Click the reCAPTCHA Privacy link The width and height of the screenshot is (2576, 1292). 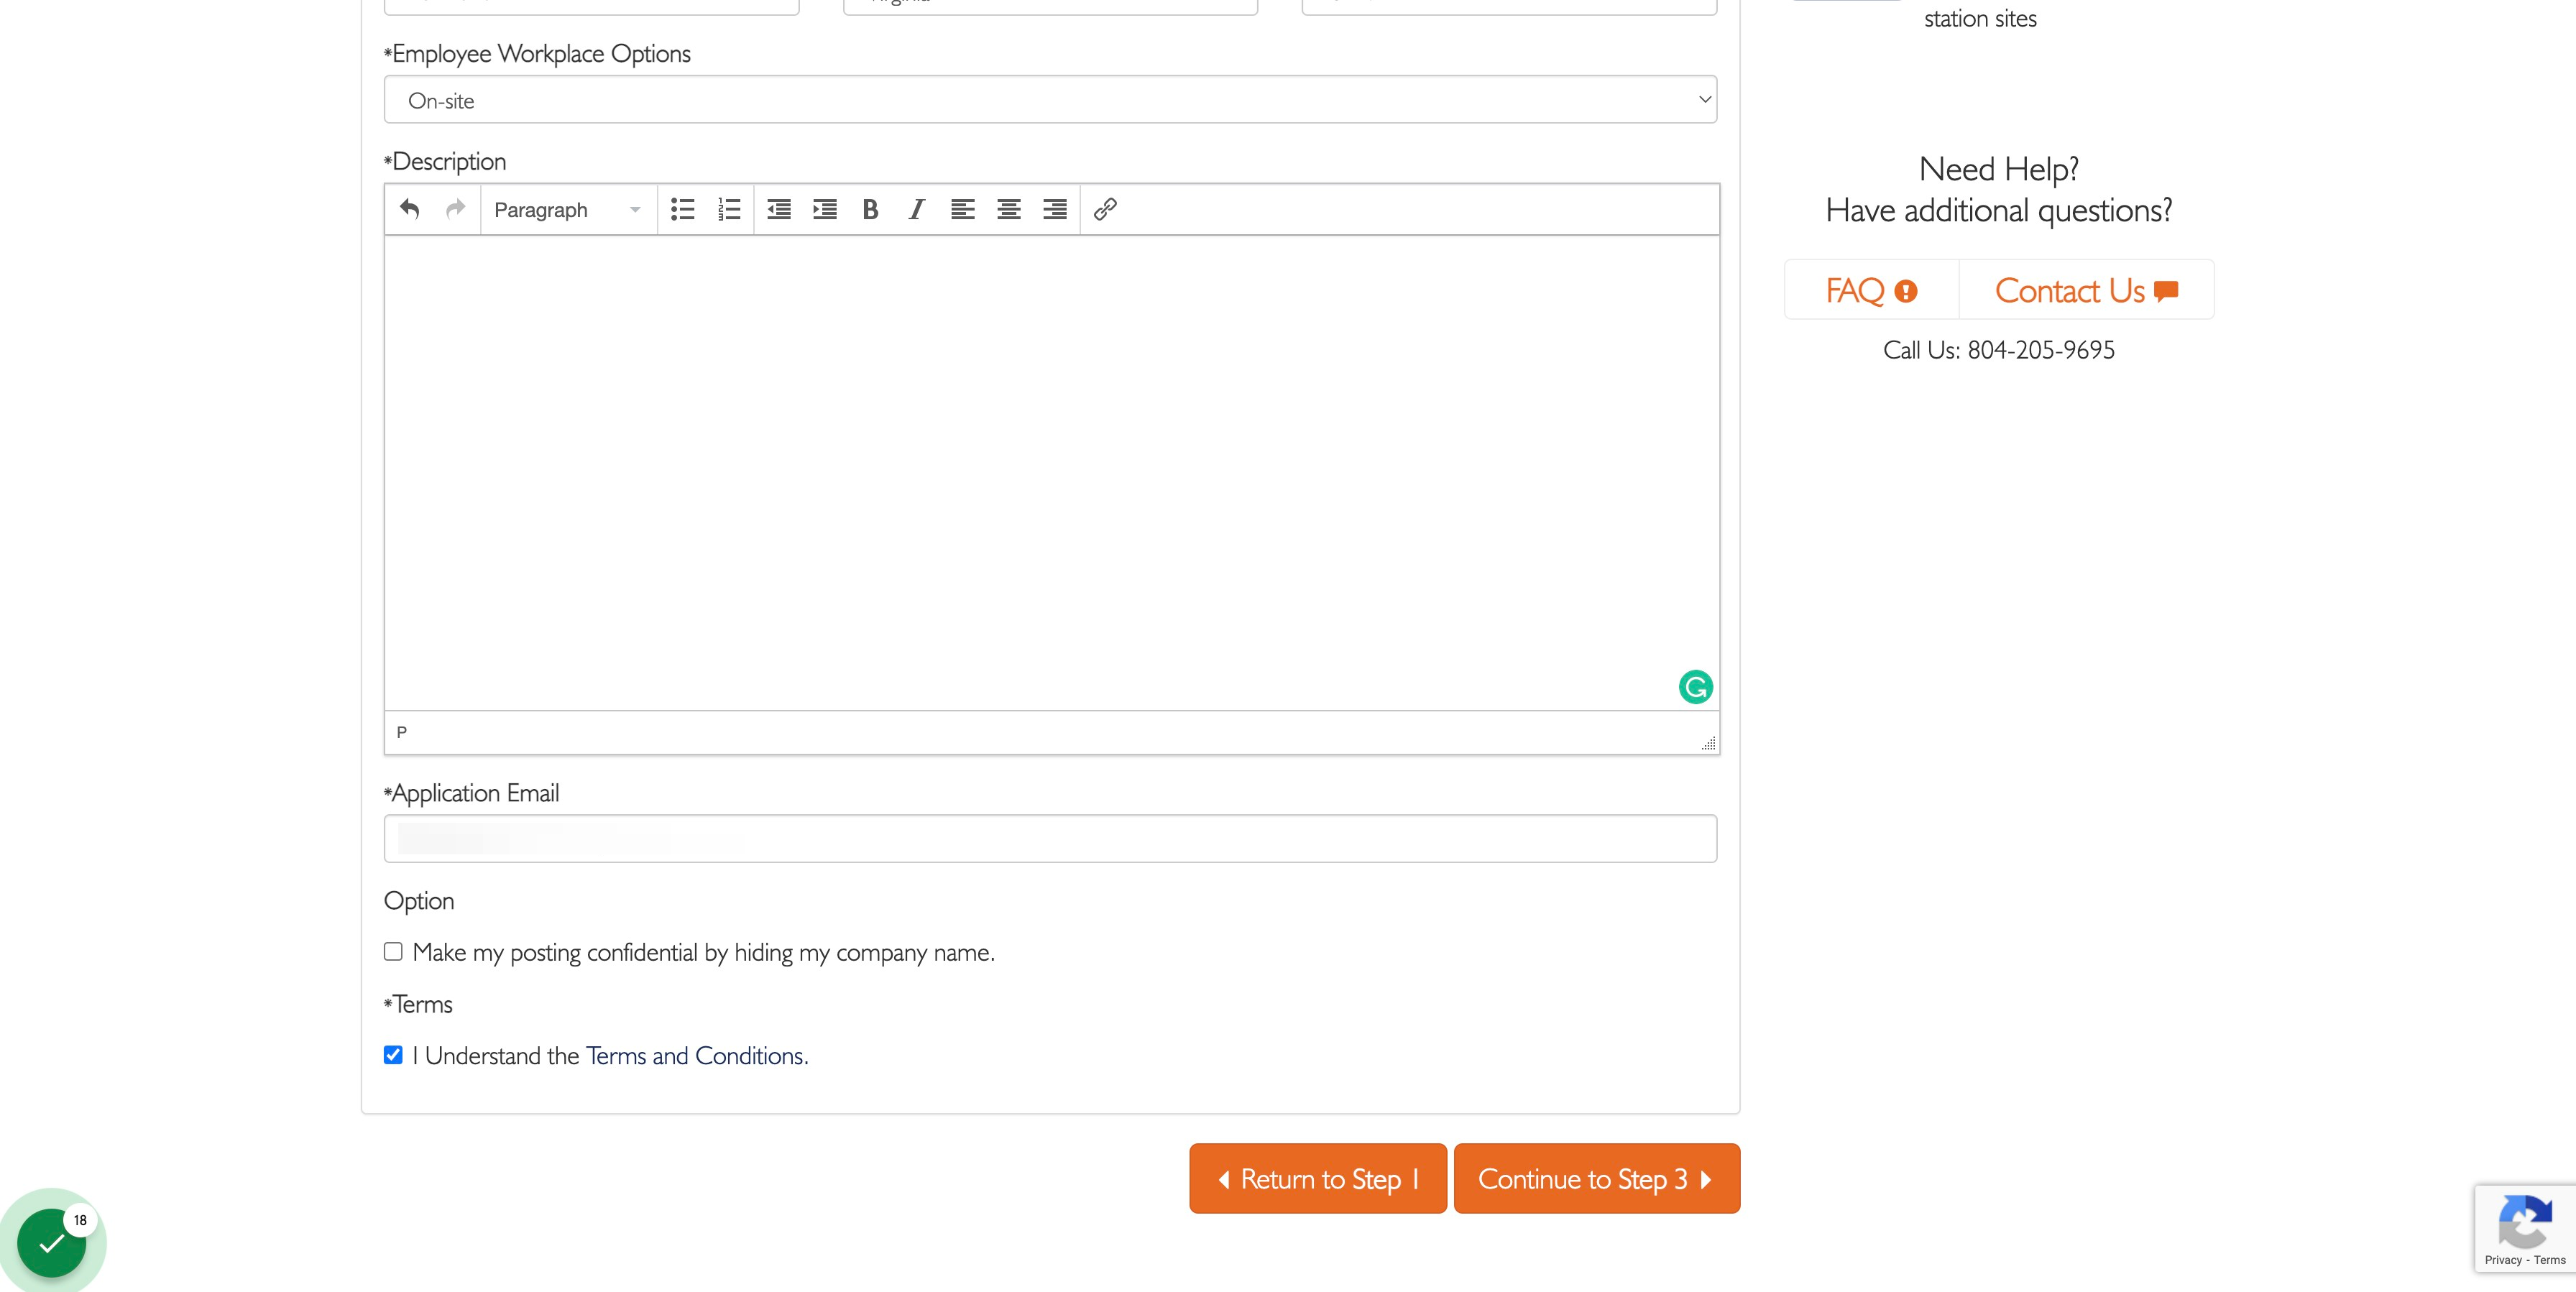tap(2503, 1260)
